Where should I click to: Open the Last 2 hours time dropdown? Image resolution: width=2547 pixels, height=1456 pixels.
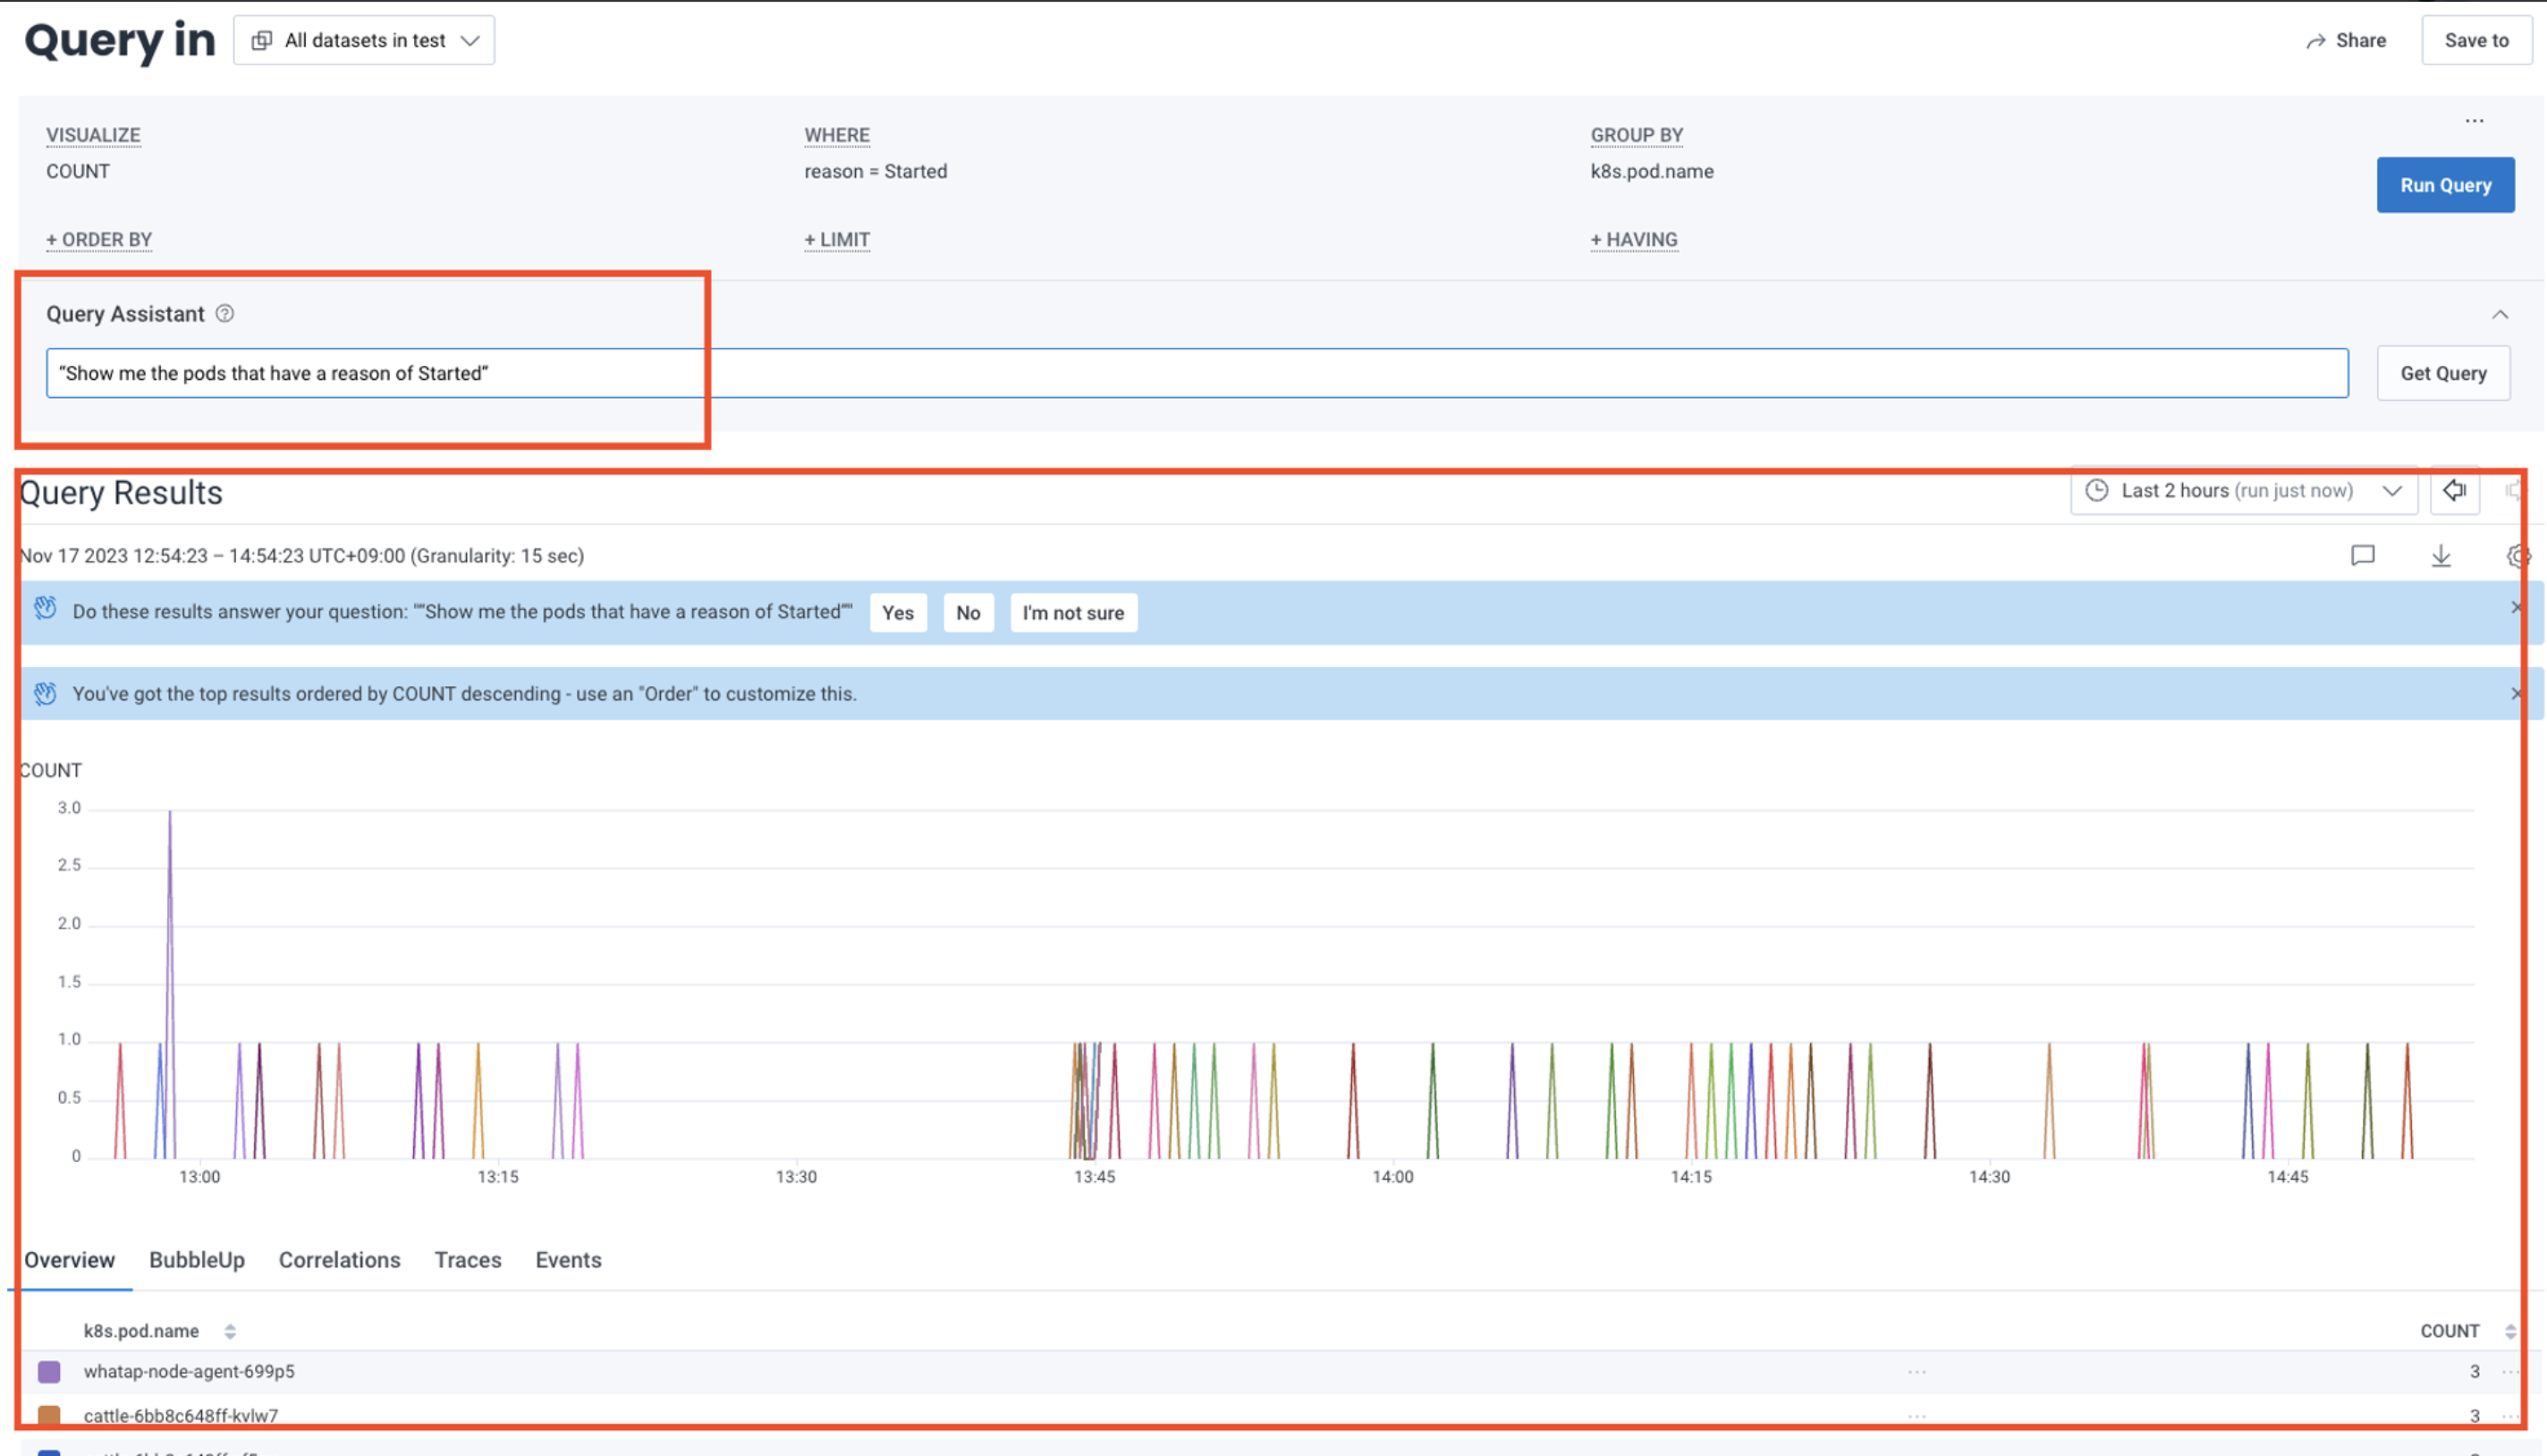pos(2243,491)
